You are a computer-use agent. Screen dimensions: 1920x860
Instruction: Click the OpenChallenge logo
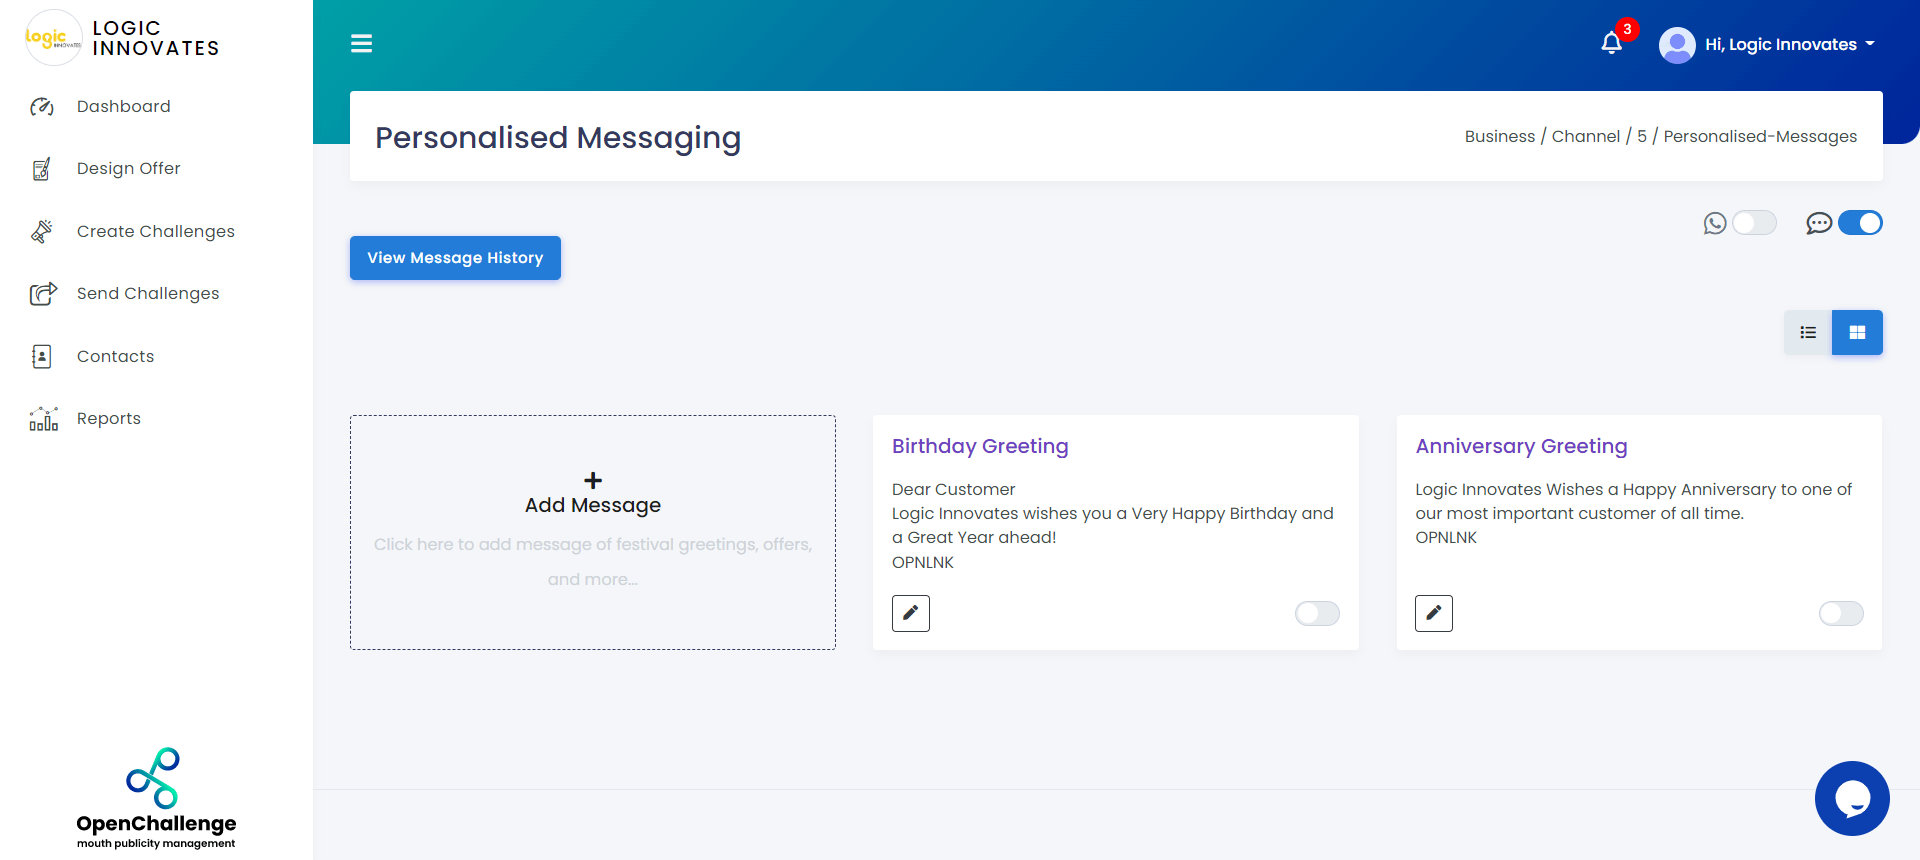(156, 798)
